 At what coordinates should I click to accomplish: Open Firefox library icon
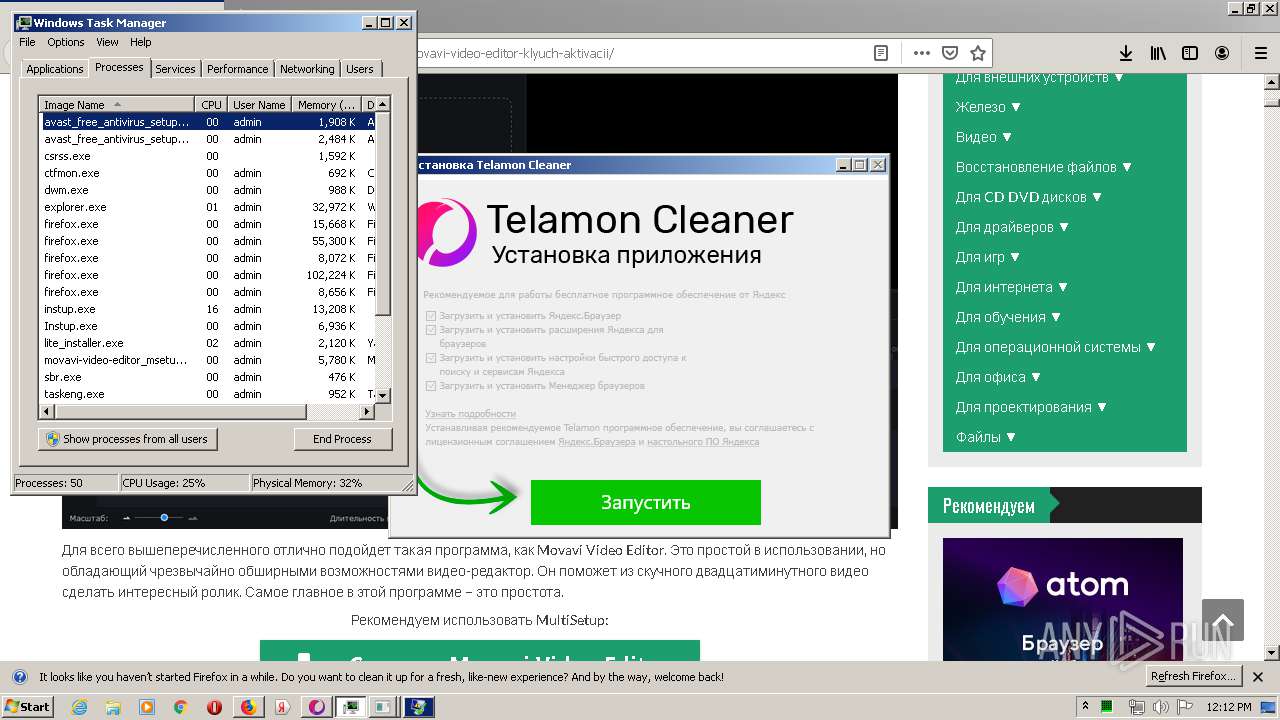pyautogui.click(x=1158, y=53)
